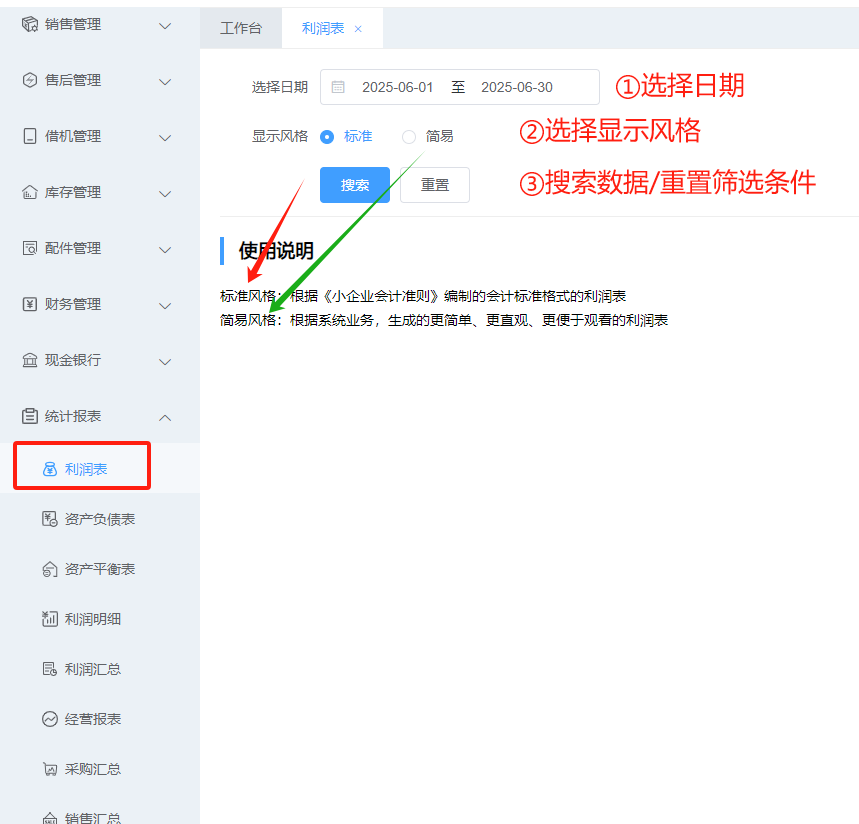The image size is (859, 824).
Task: Click the 利润明细 chart icon
Action: tap(50, 619)
